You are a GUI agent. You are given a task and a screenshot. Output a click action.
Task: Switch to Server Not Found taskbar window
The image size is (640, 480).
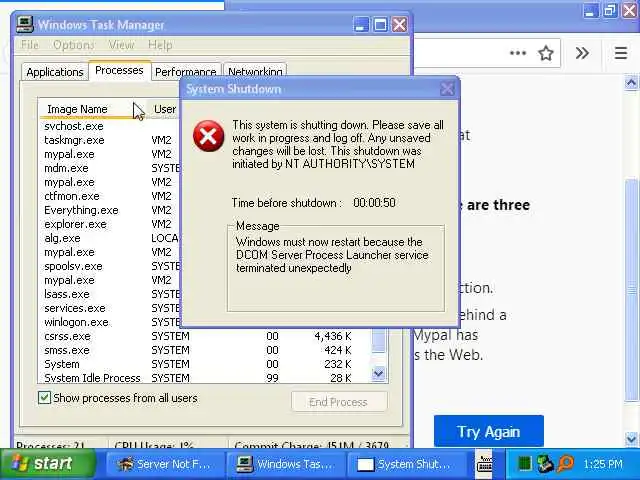point(164,464)
